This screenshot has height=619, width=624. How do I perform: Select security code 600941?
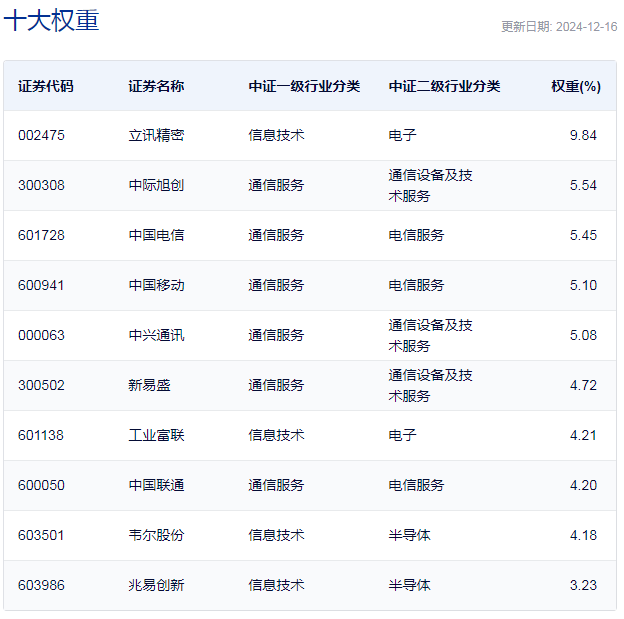point(41,285)
